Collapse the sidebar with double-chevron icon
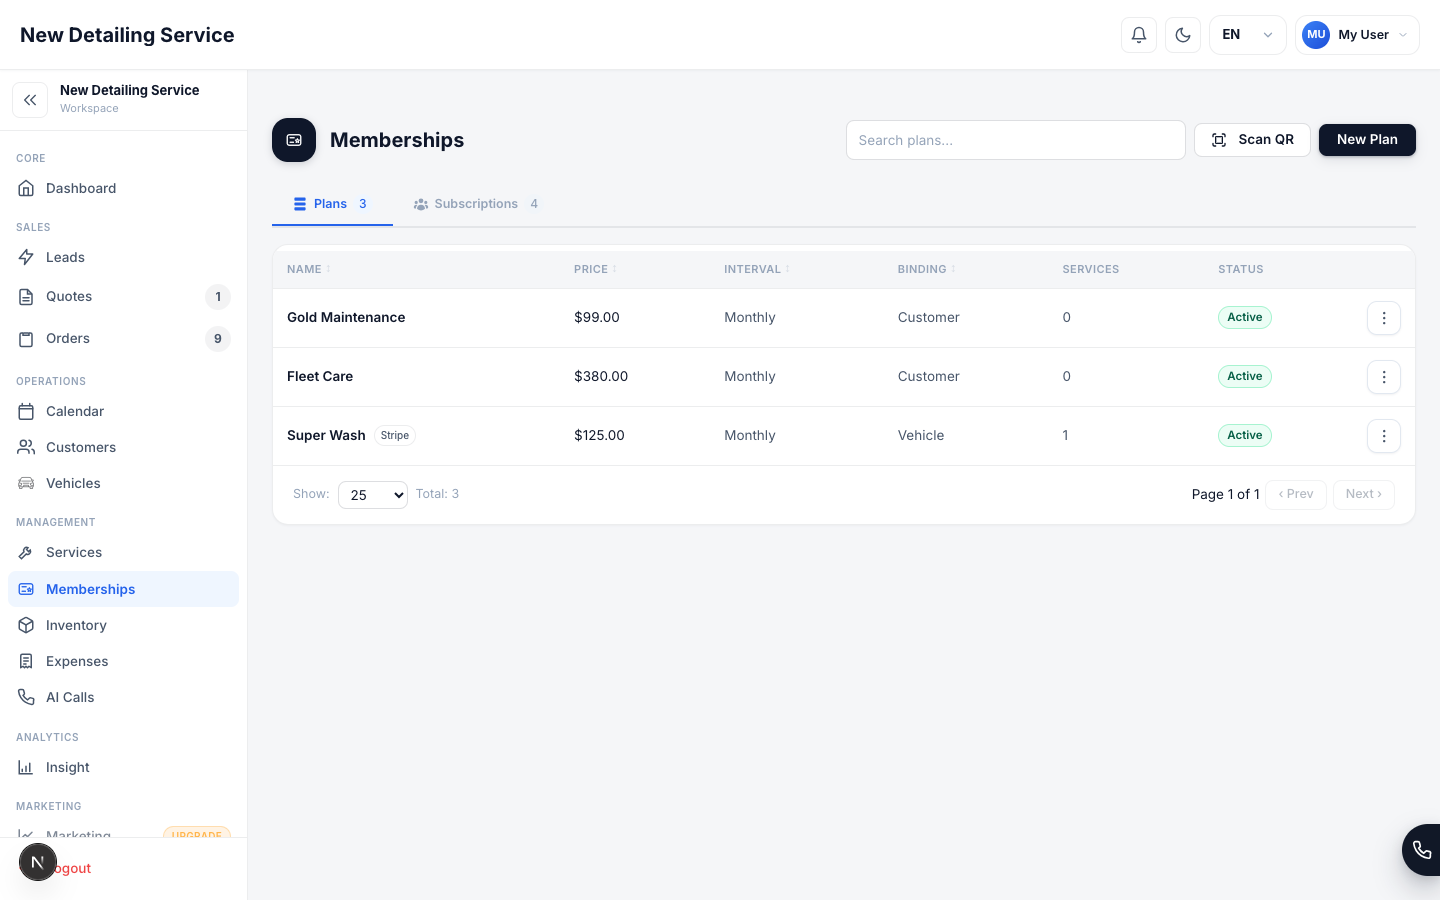The image size is (1440, 900). (x=30, y=100)
